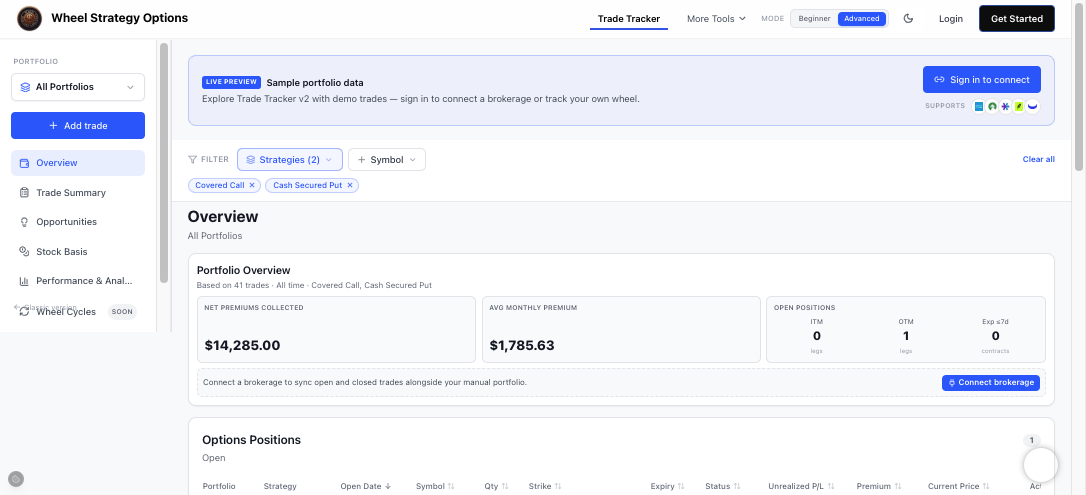
Task: Click the Wheel Cycles refresh icon
Action: pos(24,312)
